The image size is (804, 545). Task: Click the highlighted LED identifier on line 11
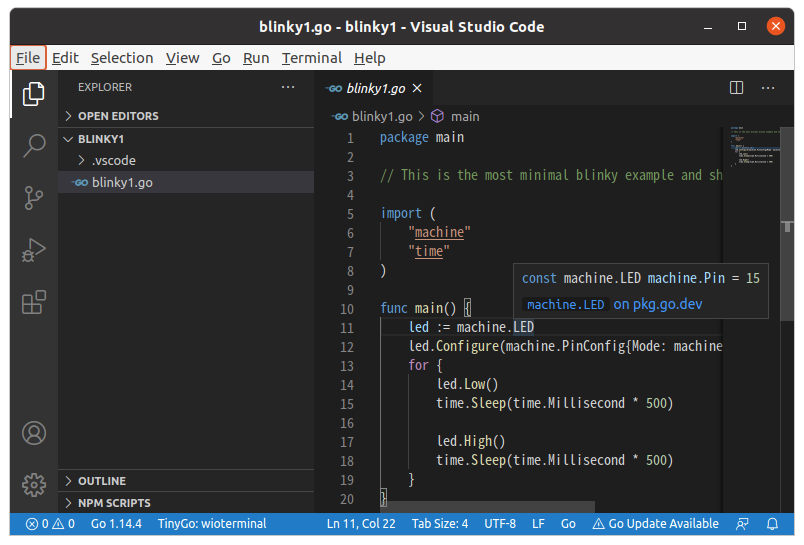(524, 327)
